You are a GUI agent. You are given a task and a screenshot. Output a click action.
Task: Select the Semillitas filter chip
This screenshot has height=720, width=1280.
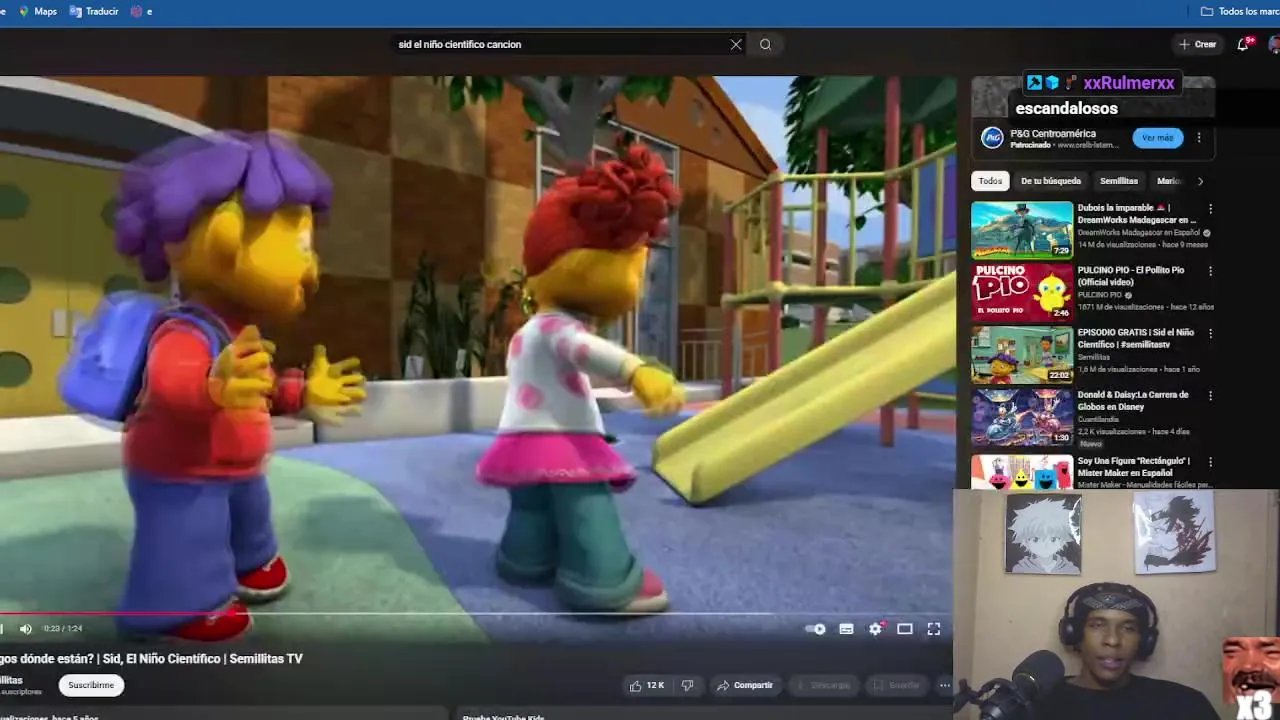point(1118,181)
